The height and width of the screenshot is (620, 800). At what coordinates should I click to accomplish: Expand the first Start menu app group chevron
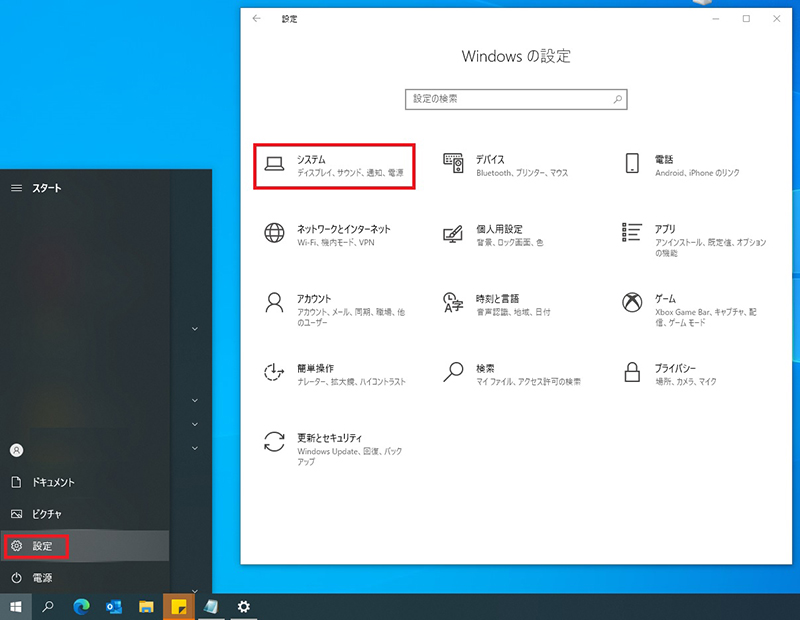click(x=194, y=329)
